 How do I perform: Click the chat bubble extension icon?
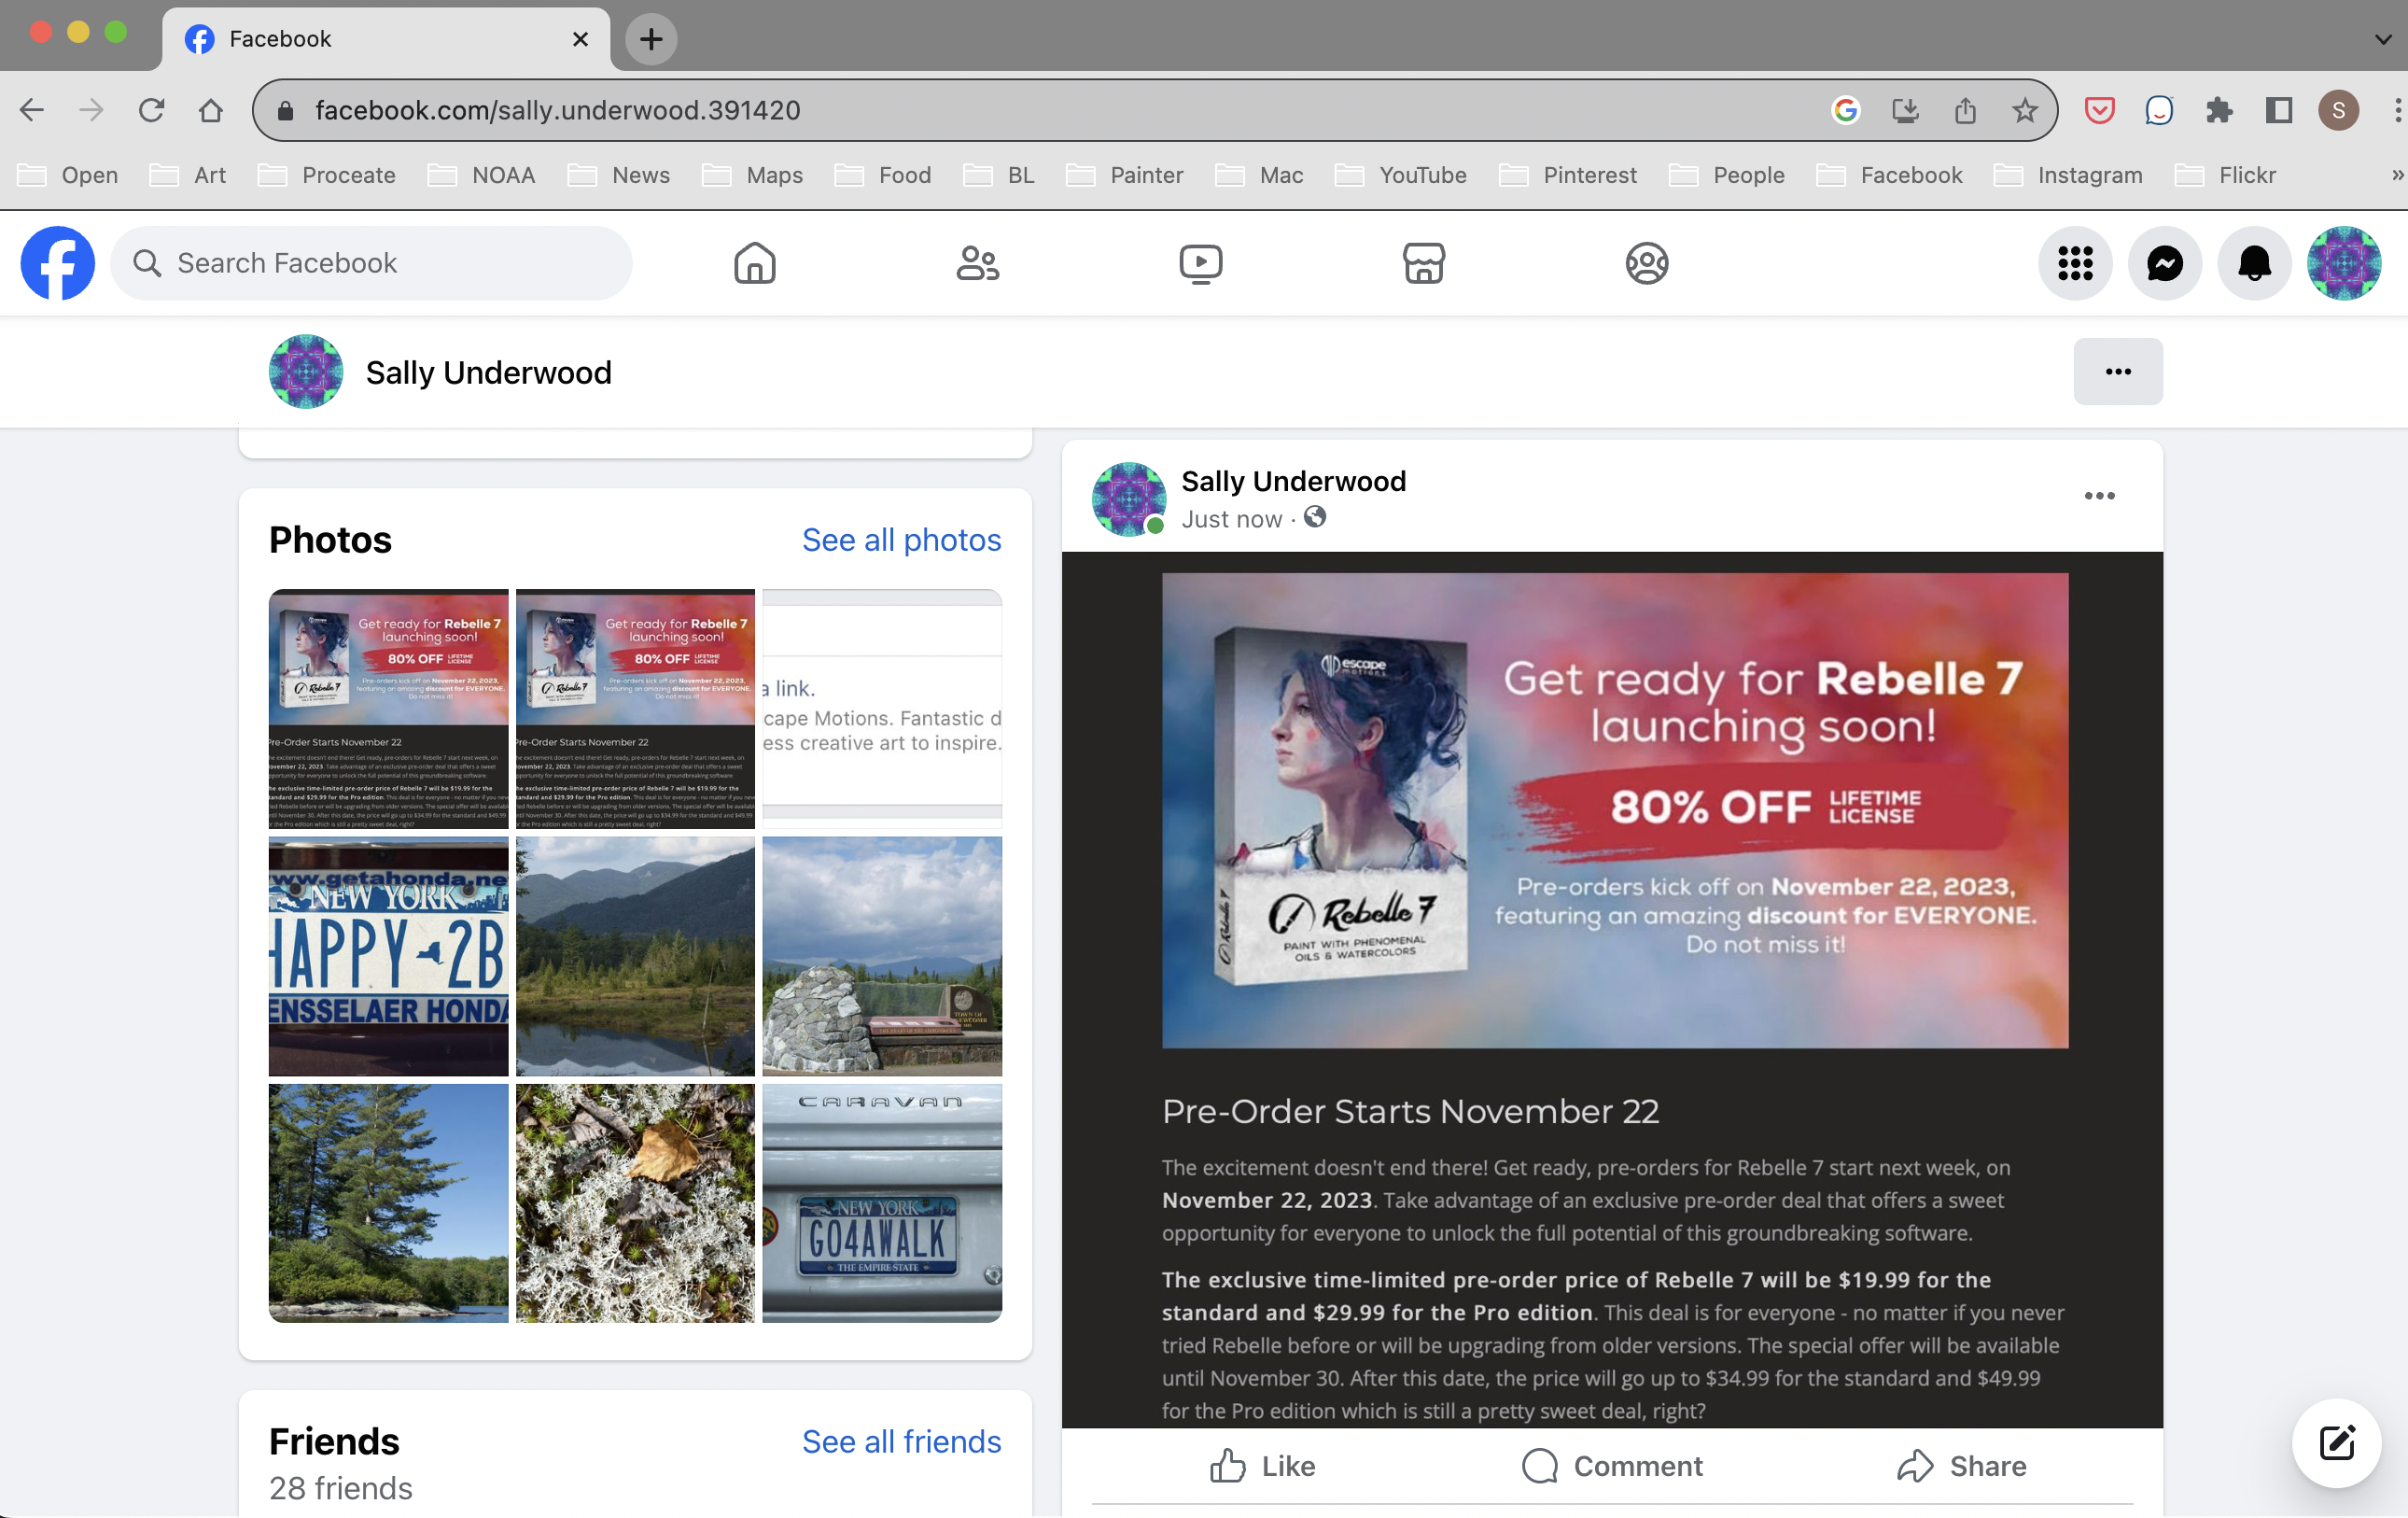[x=2159, y=110]
